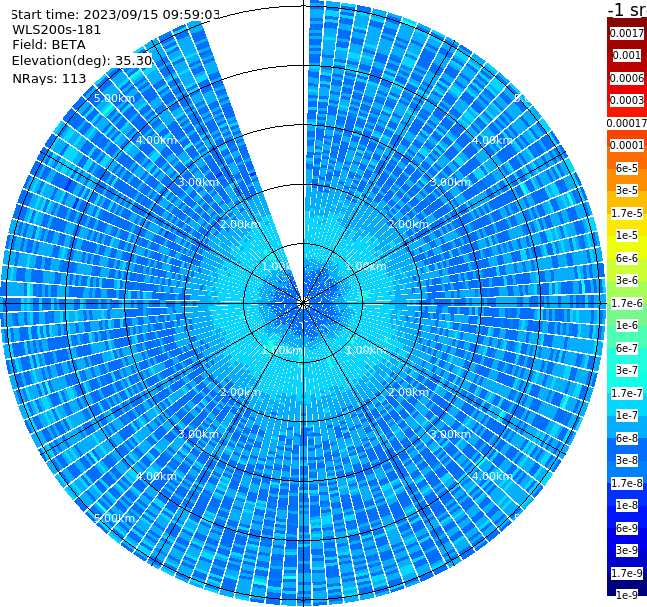Screen dimensions: 647x607
Task: Select the 1e-6 colorbar value
Action: pos(627,325)
